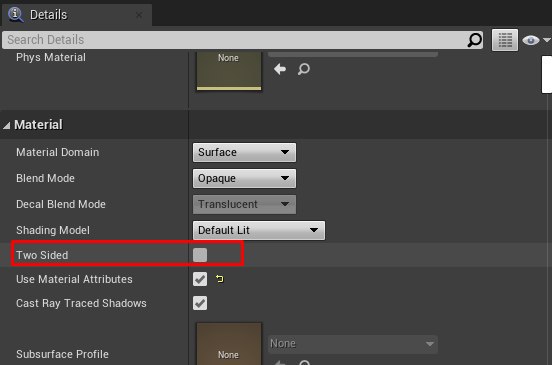This screenshot has width=552, height=365.
Task: Open the Blend Mode dropdown
Action: [x=244, y=178]
